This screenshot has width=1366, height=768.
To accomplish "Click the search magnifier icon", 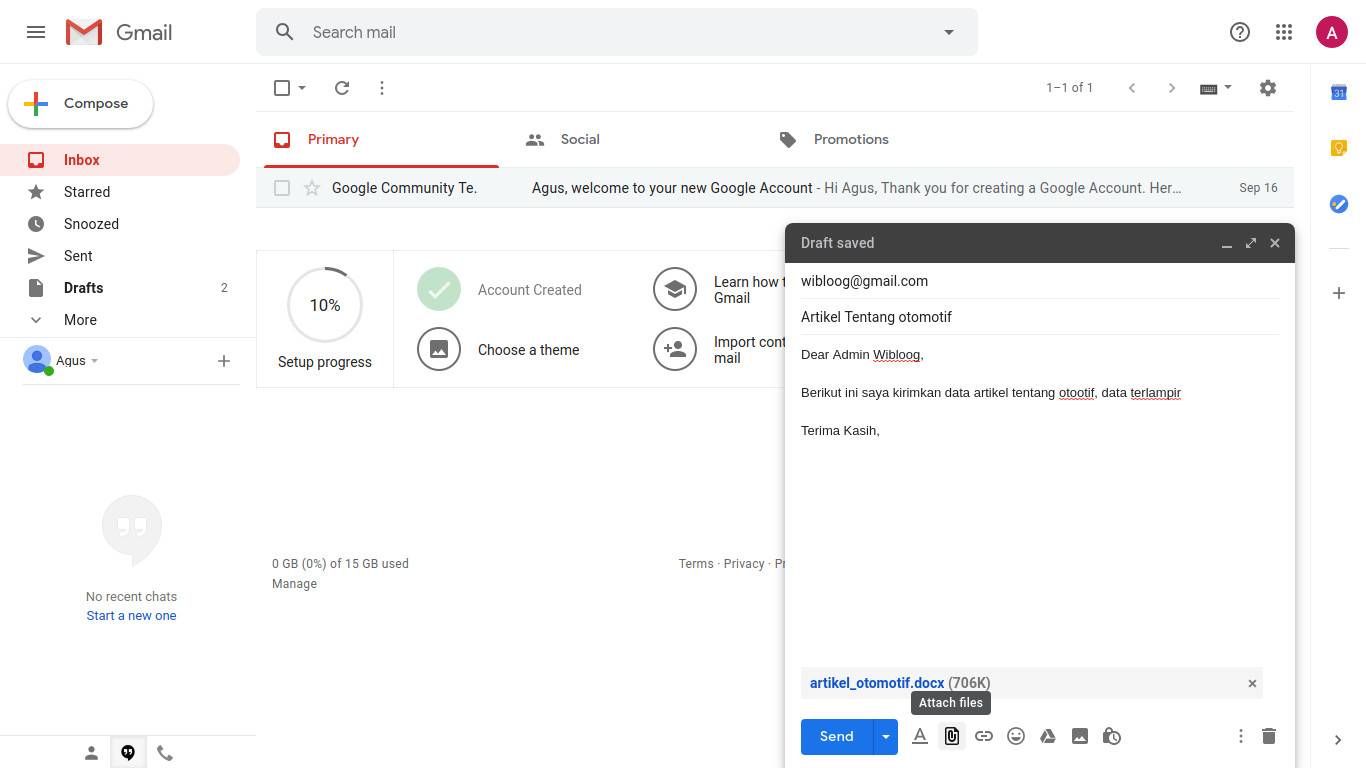I will pyautogui.click(x=285, y=32).
